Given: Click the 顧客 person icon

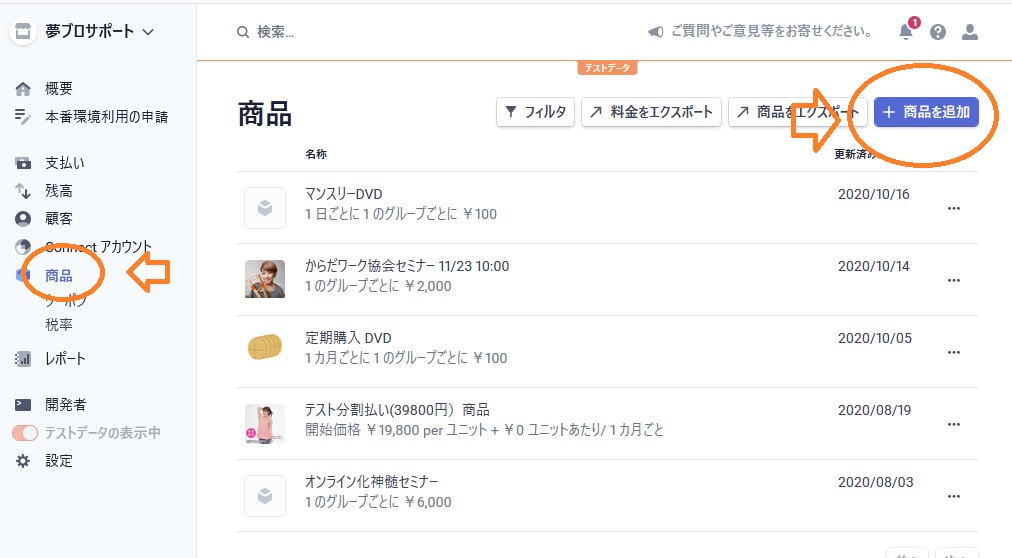Looking at the screenshot, I should [23, 219].
